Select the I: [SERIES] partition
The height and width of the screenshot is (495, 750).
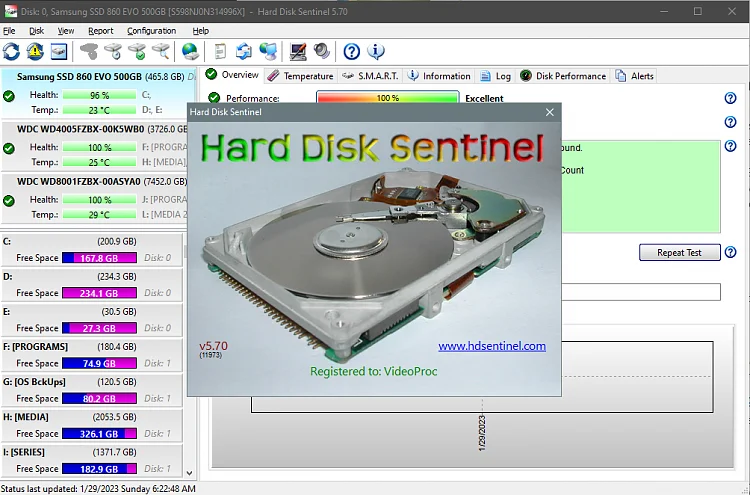91,461
